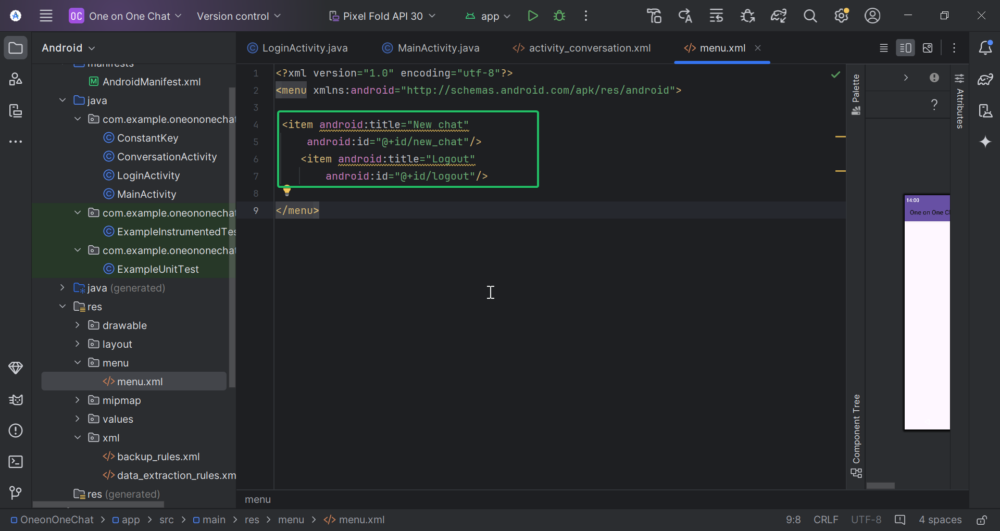
Task: Switch editor to Code-only view mode
Action: (883, 48)
